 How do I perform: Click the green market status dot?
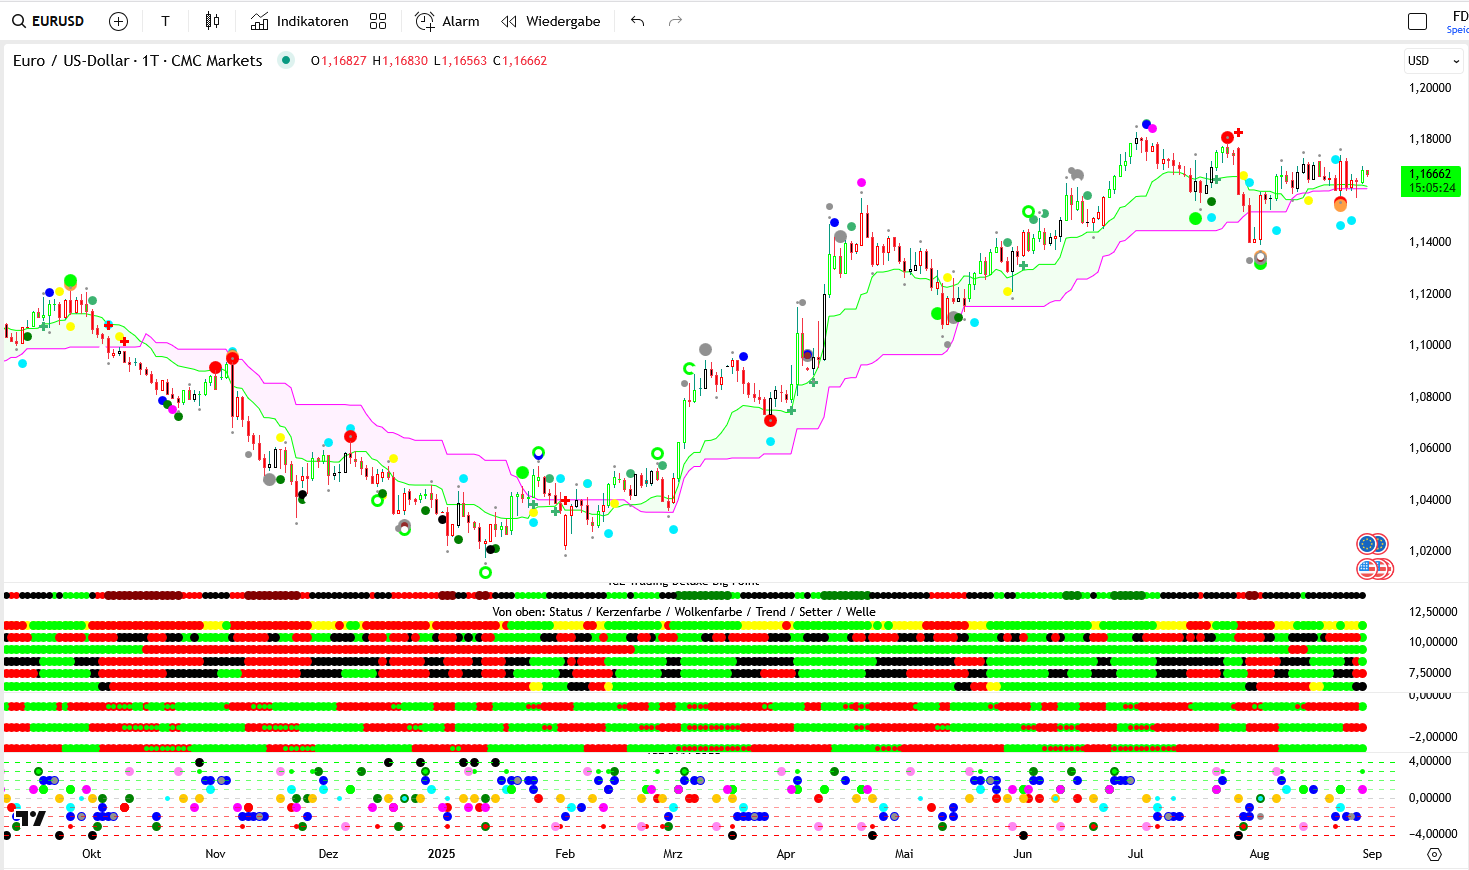(x=286, y=61)
